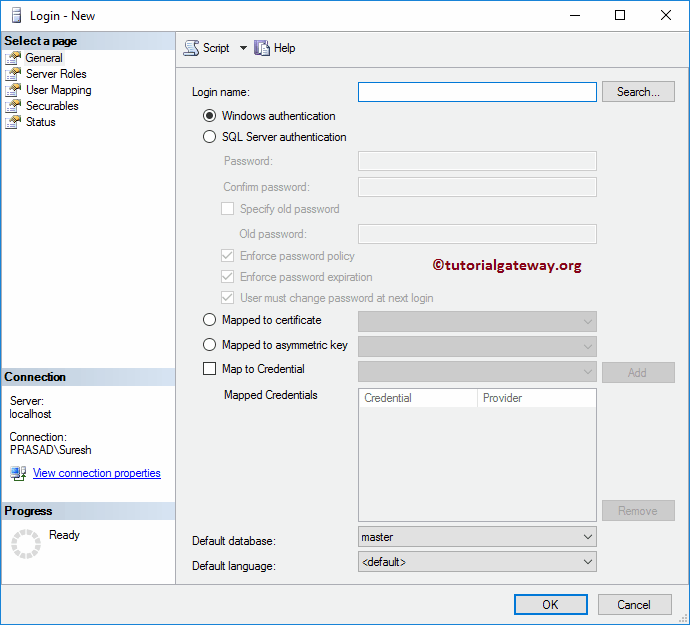Click the Search... button
The height and width of the screenshot is (625, 690).
coord(638,92)
